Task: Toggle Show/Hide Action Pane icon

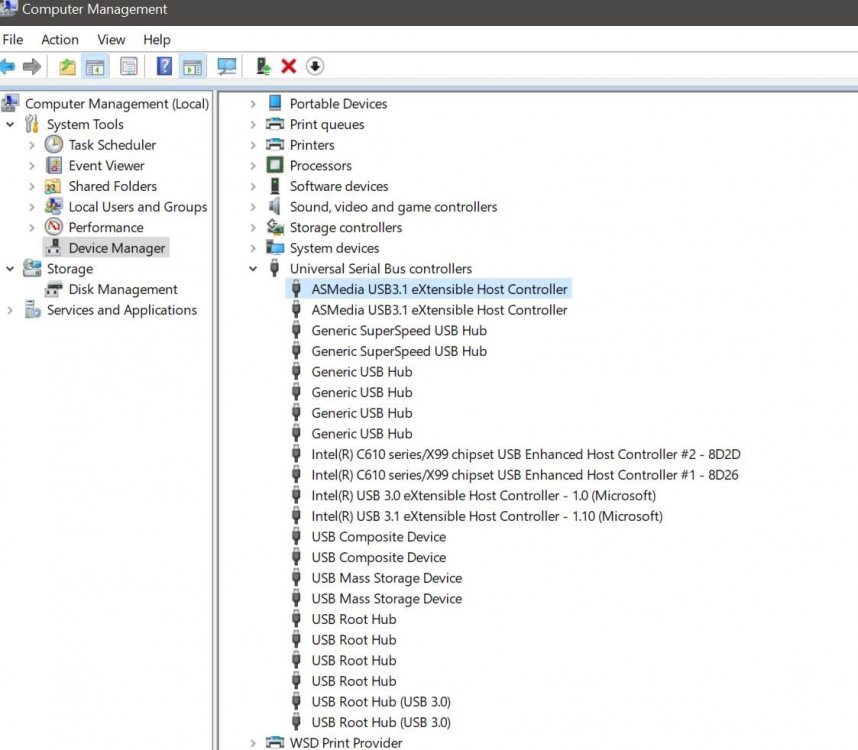Action: click(x=192, y=67)
